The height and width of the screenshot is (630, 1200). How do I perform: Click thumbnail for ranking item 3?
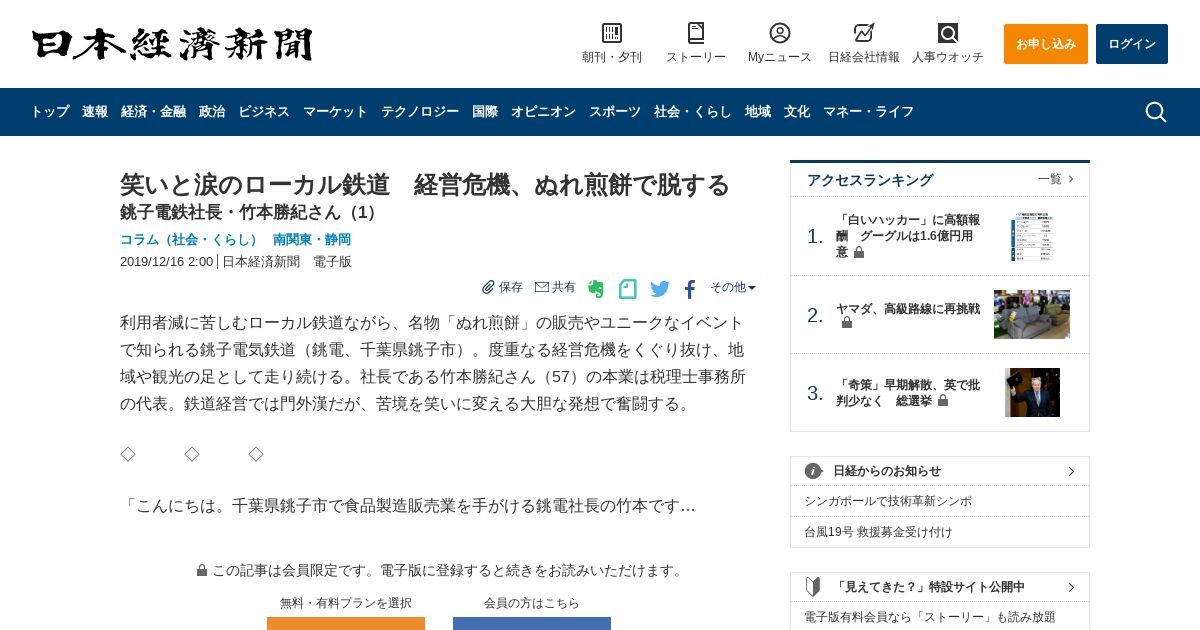[x=1032, y=393]
